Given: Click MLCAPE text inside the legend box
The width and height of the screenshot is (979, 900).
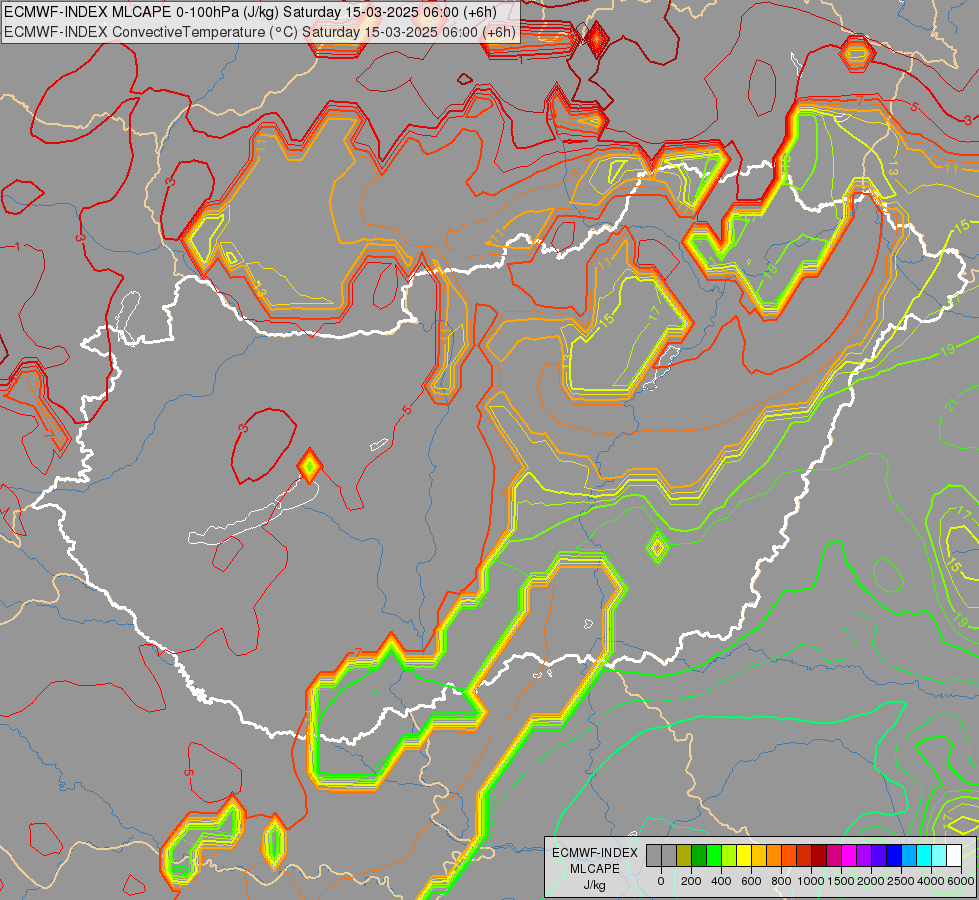Looking at the screenshot, I should 595,869.
